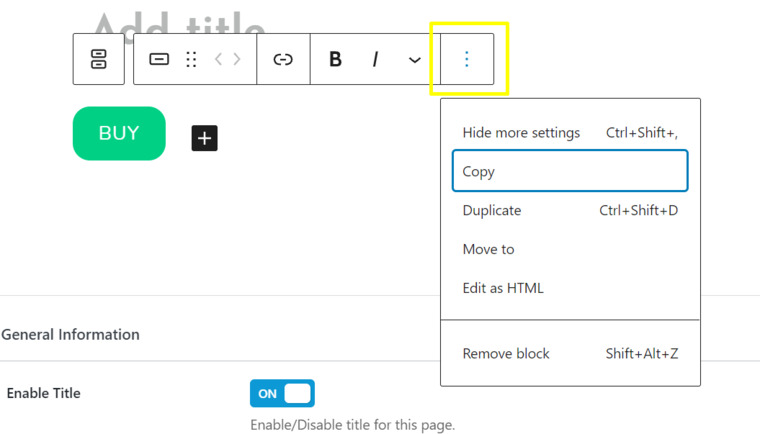760x434 pixels.
Task: Expand more rich text options chevron
Action: coord(414,60)
